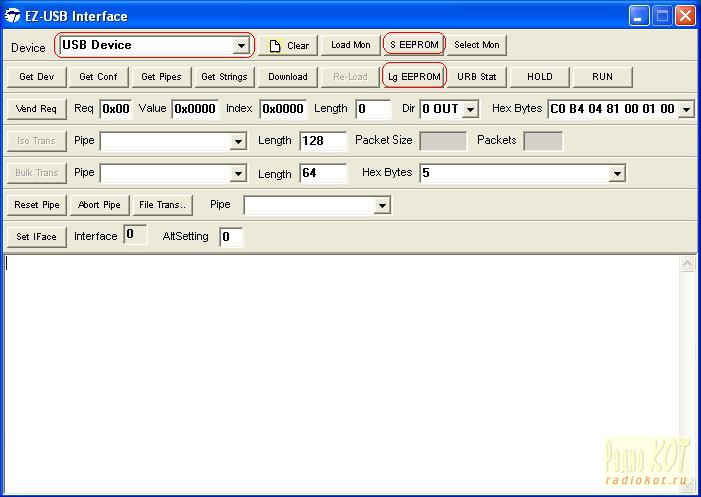Click the Iso Trans Length field showing 128
Viewport: 701px width, 497px height.
pyautogui.click(x=323, y=141)
